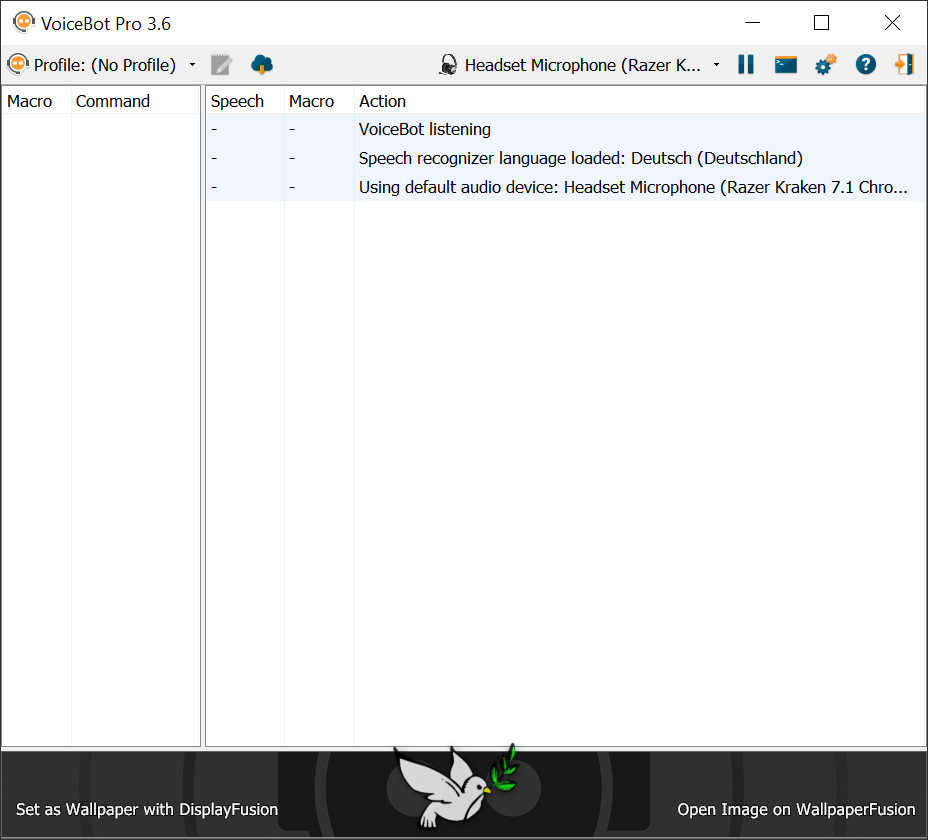The height and width of the screenshot is (840, 928).
Task: Close the VoiceBot Pro window
Action: point(892,23)
